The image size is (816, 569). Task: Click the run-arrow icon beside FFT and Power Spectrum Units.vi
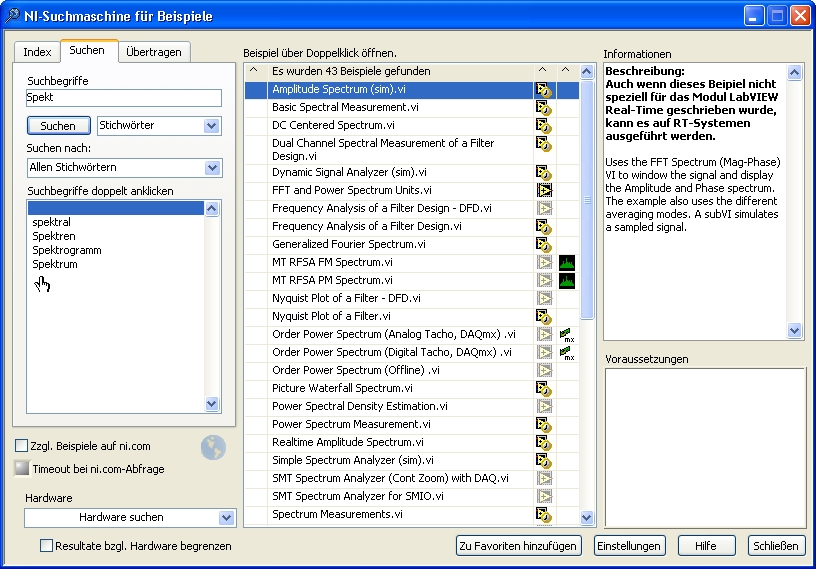coord(544,190)
